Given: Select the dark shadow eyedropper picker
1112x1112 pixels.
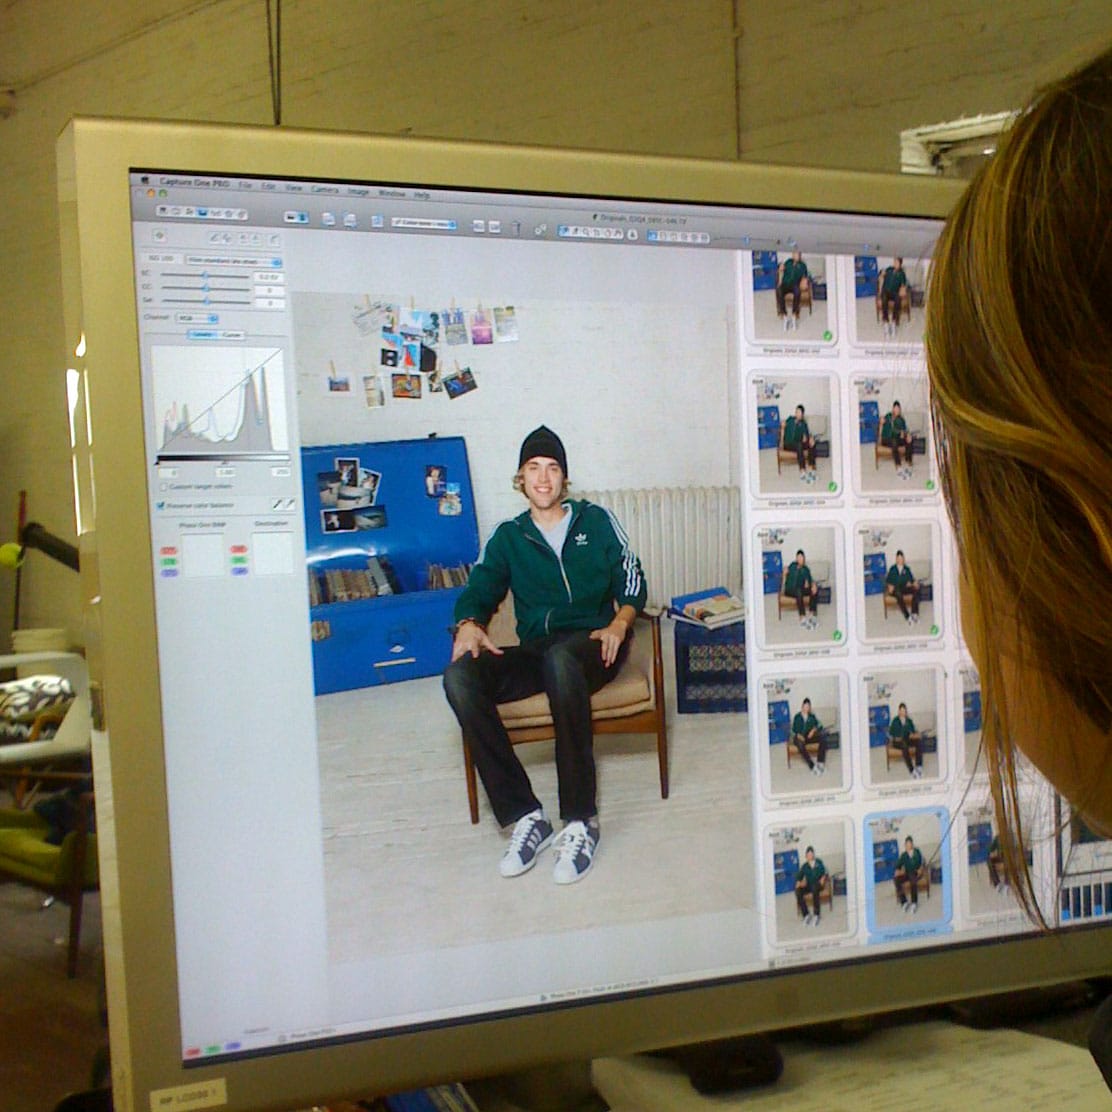Looking at the screenshot, I should pyautogui.click(x=277, y=504).
